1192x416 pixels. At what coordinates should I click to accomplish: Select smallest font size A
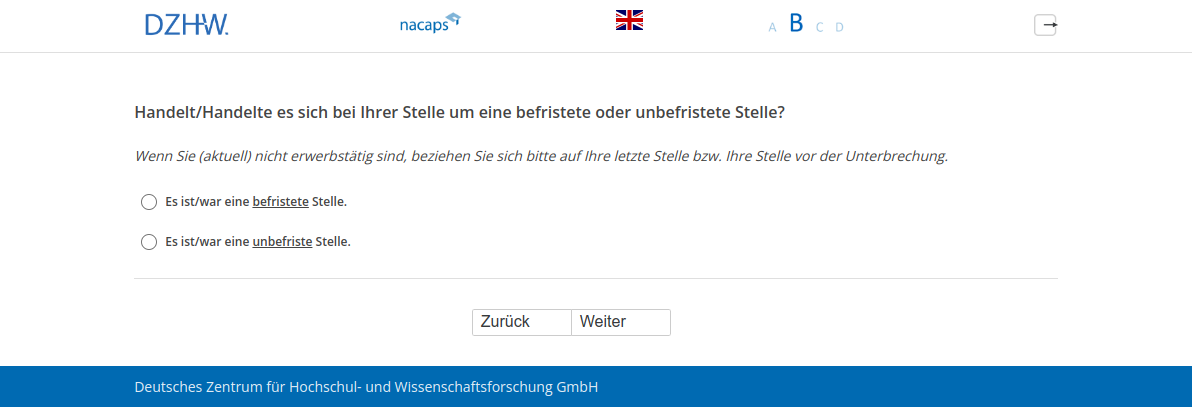pos(772,28)
